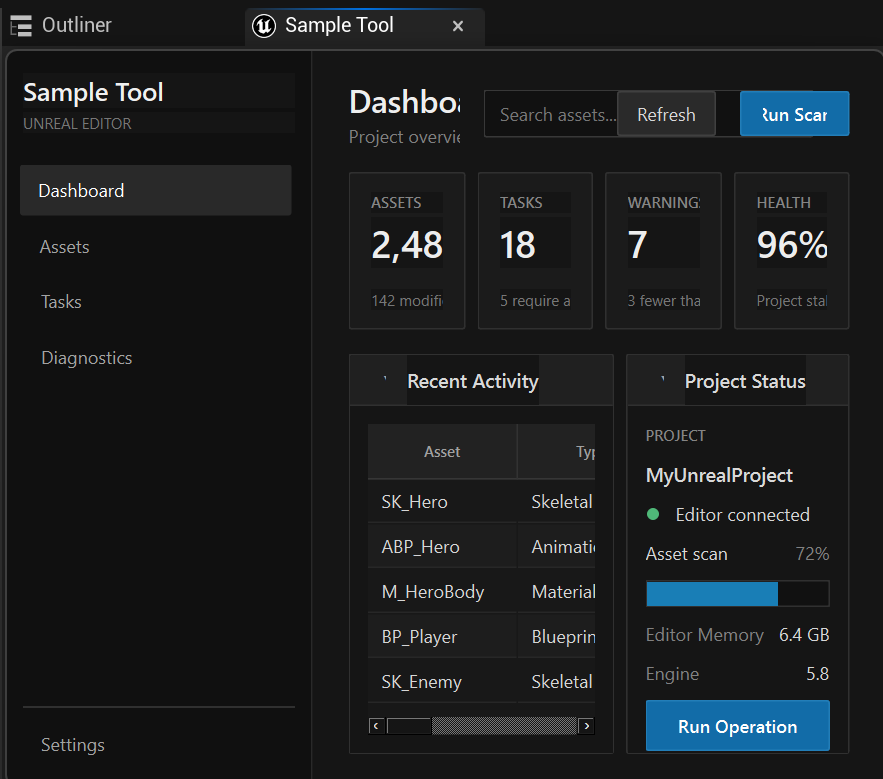Click the blue Run Scan button

[x=795, y=114]
